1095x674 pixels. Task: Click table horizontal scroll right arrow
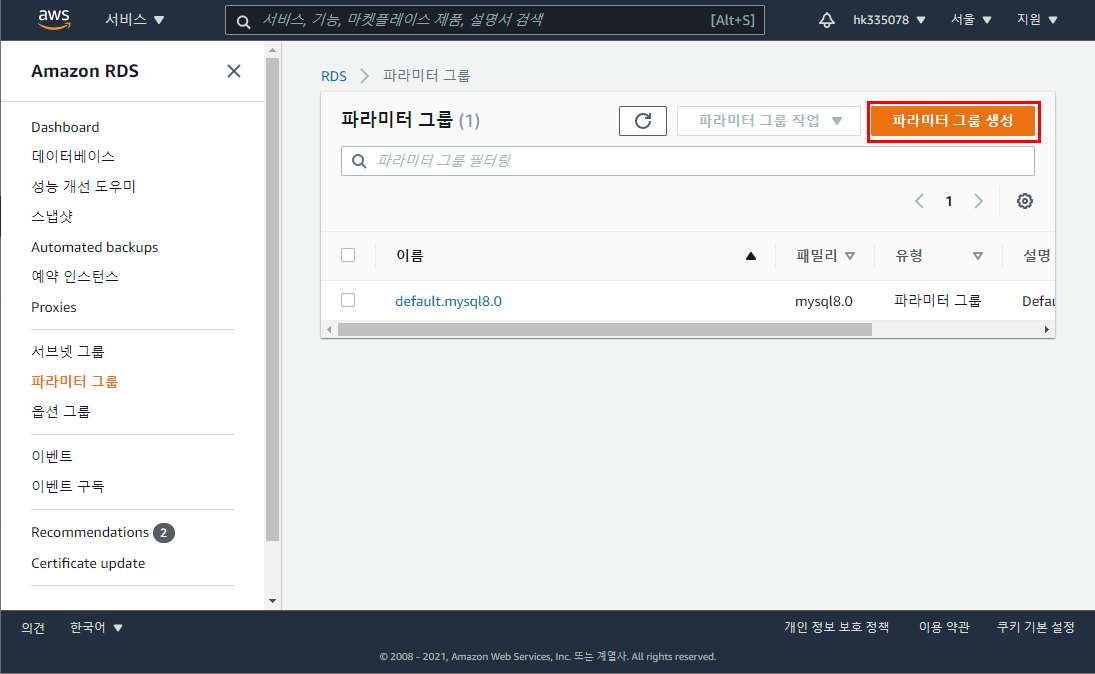pyautogui.click(x=1046, y=330)
